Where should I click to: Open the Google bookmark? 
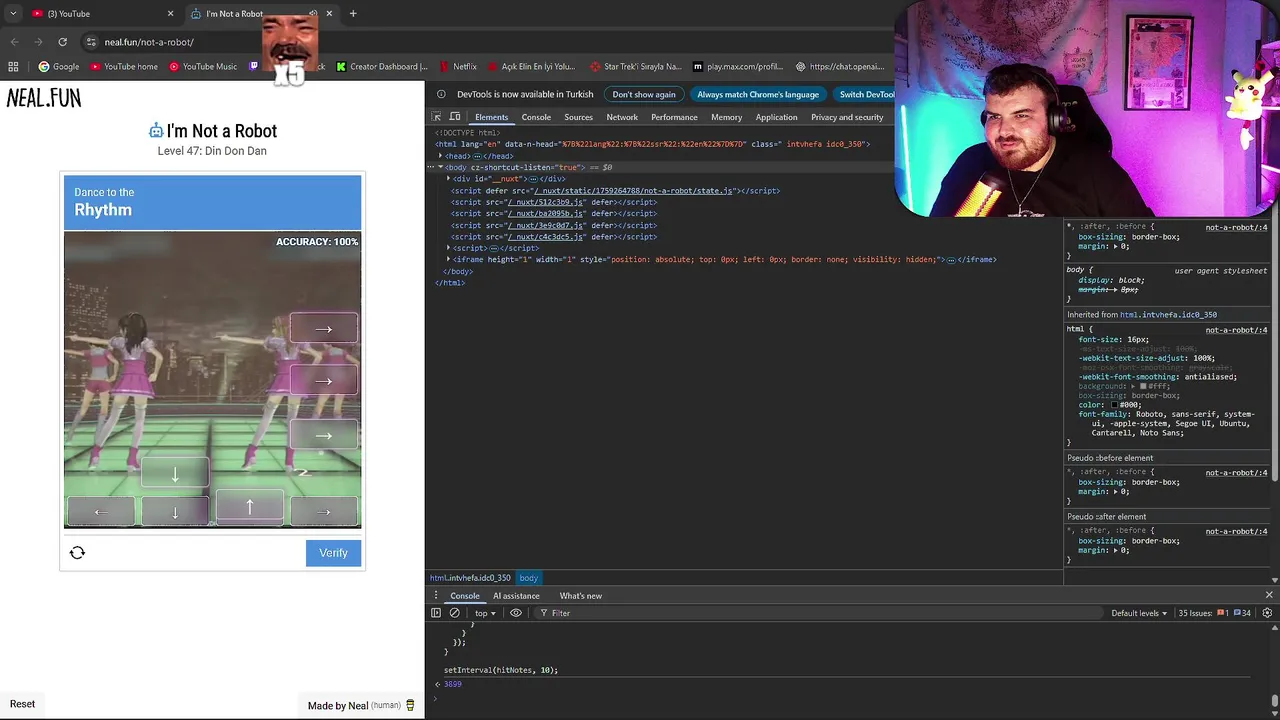[x=59, y=67]
